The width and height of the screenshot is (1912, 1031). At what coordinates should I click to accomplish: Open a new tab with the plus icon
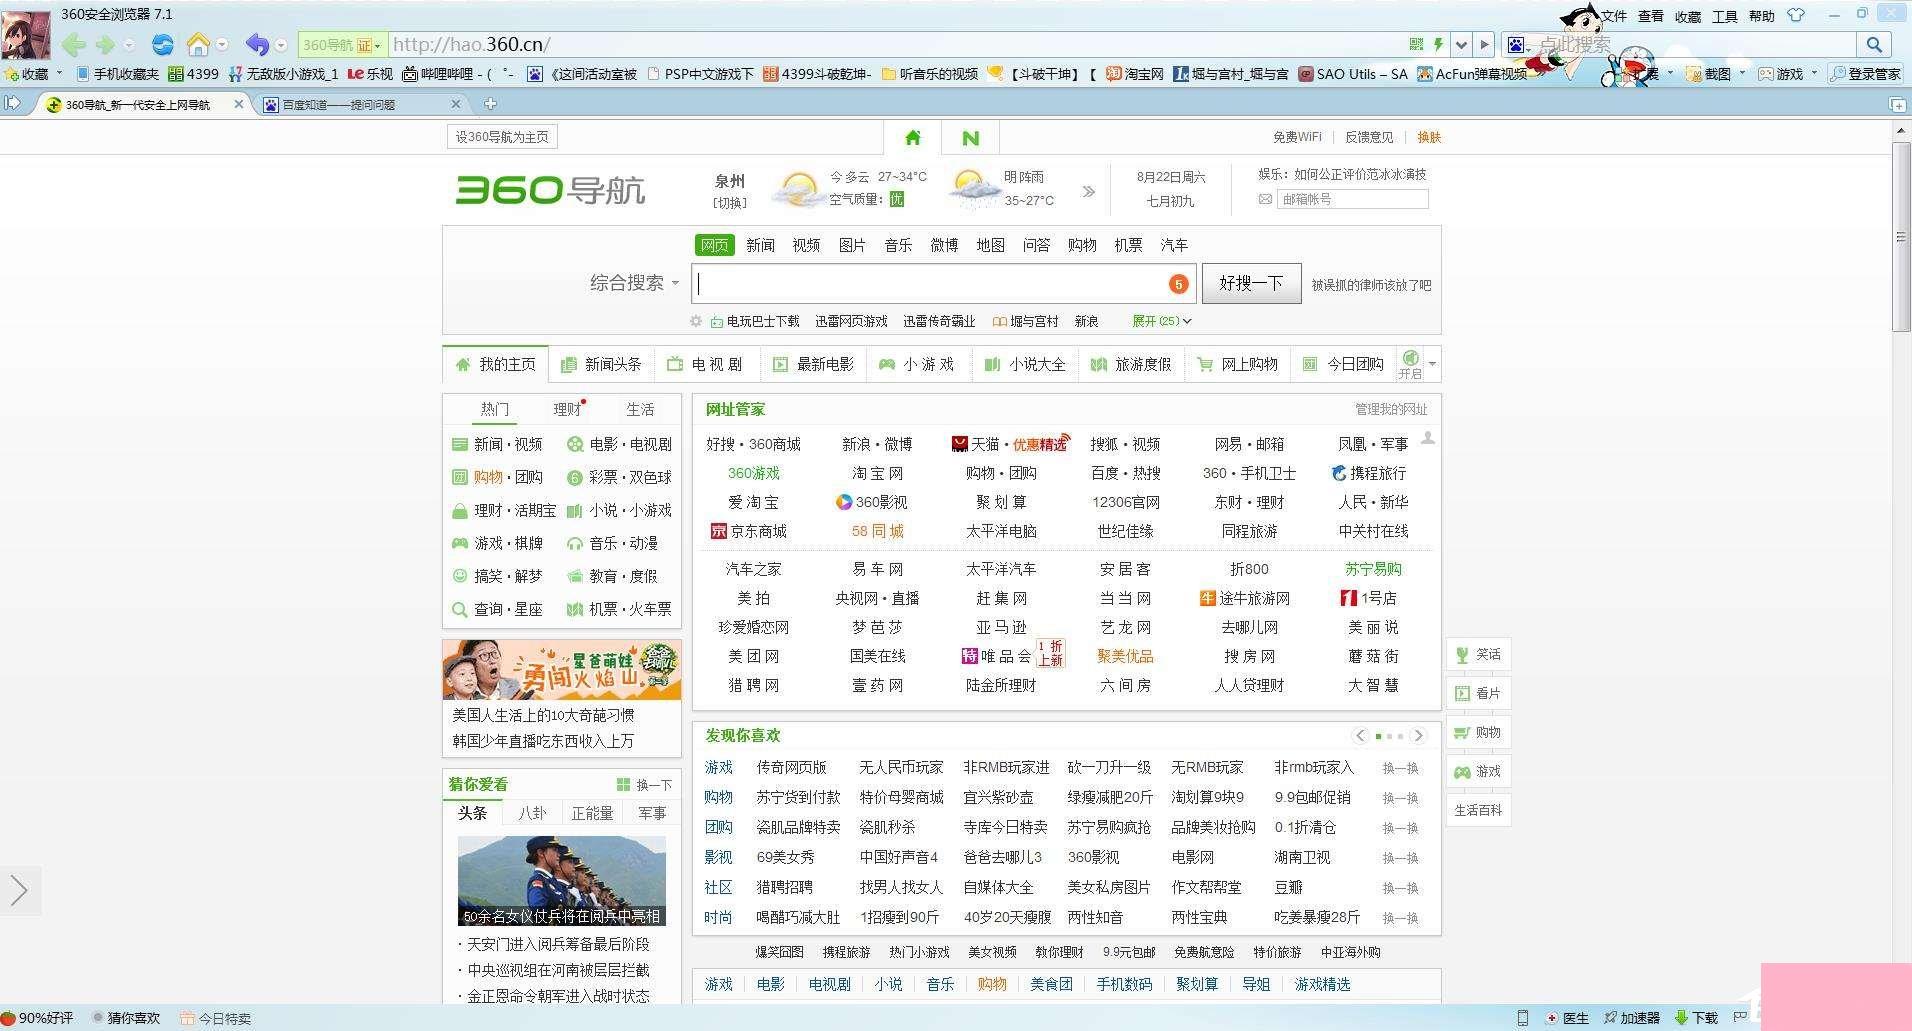point(490,104)
